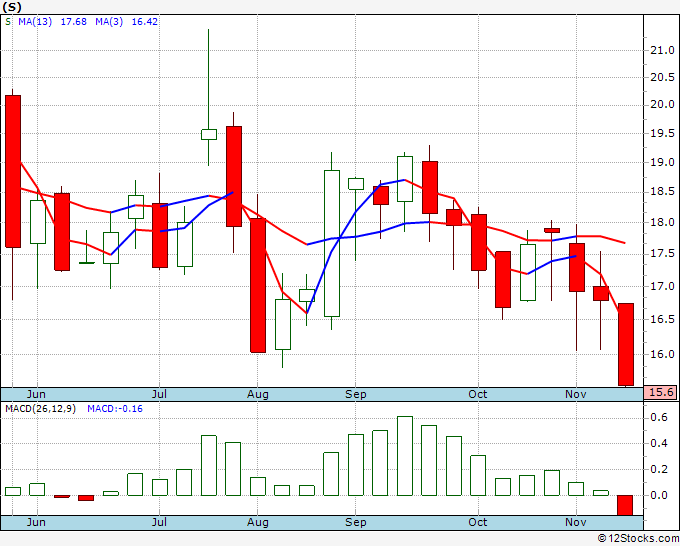
Task: Click the MACD:-0.16 value label
Action: pos(115,409)
